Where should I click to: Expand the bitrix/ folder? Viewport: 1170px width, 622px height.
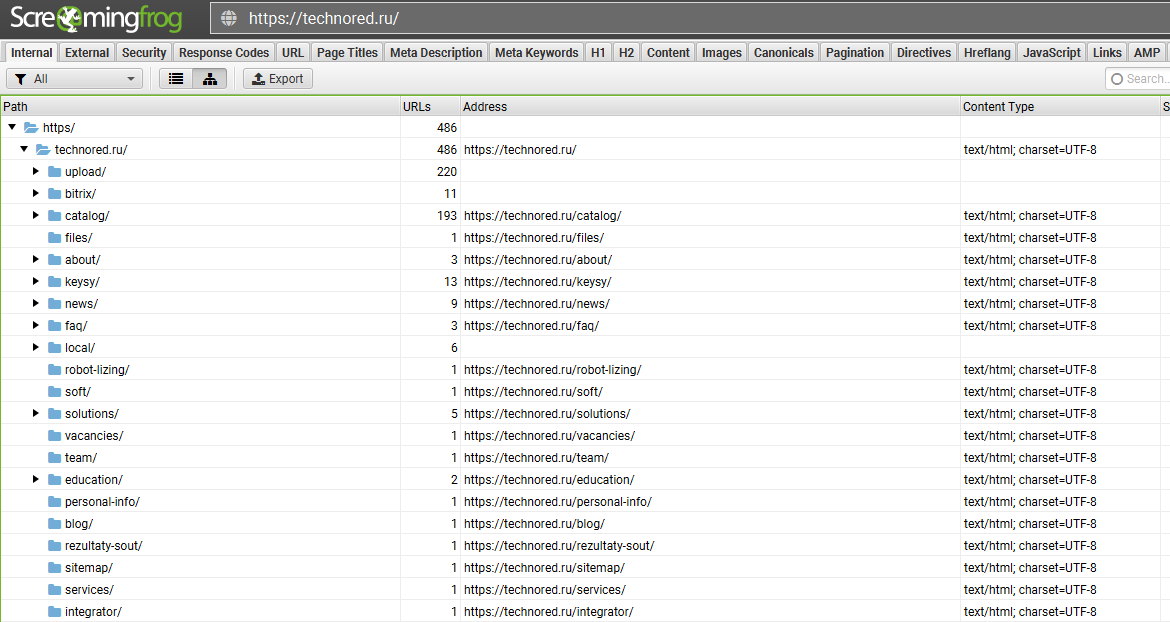pos(36,194)
